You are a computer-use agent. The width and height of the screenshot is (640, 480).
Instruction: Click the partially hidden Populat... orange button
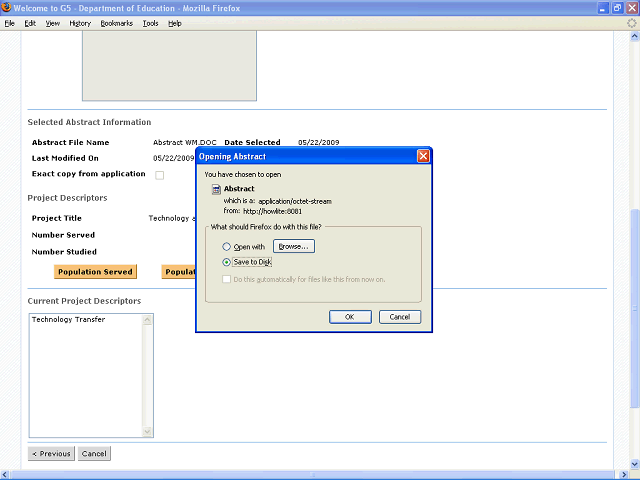pyautogui.click(x=179, y=272)
